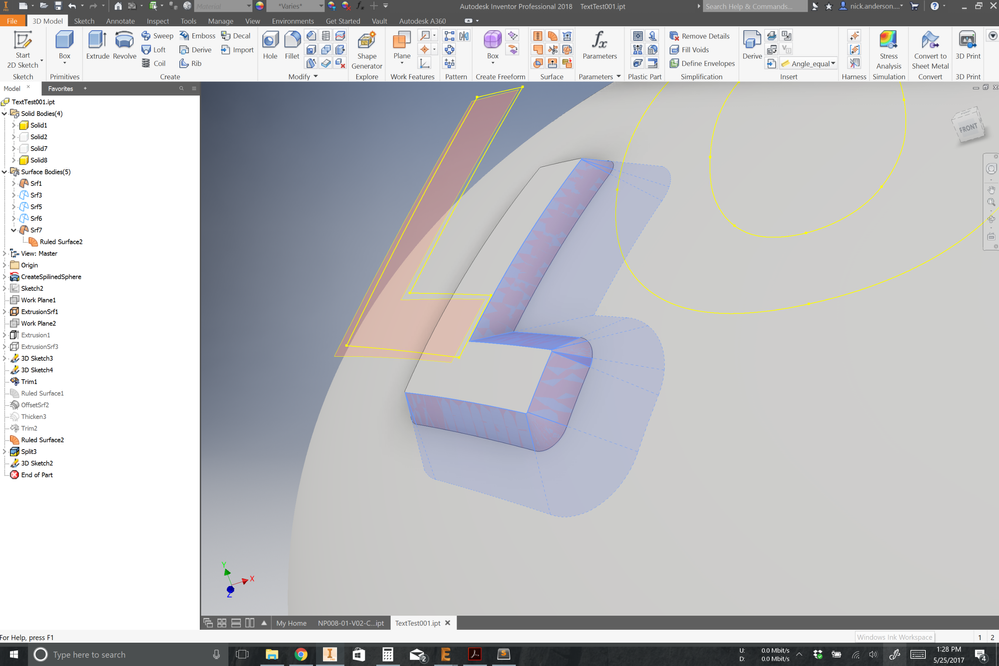Click Convert to Sheet Metal
The height and width of the screenshot is (666, 999).
pyautogui.click(x=930, y=50)
